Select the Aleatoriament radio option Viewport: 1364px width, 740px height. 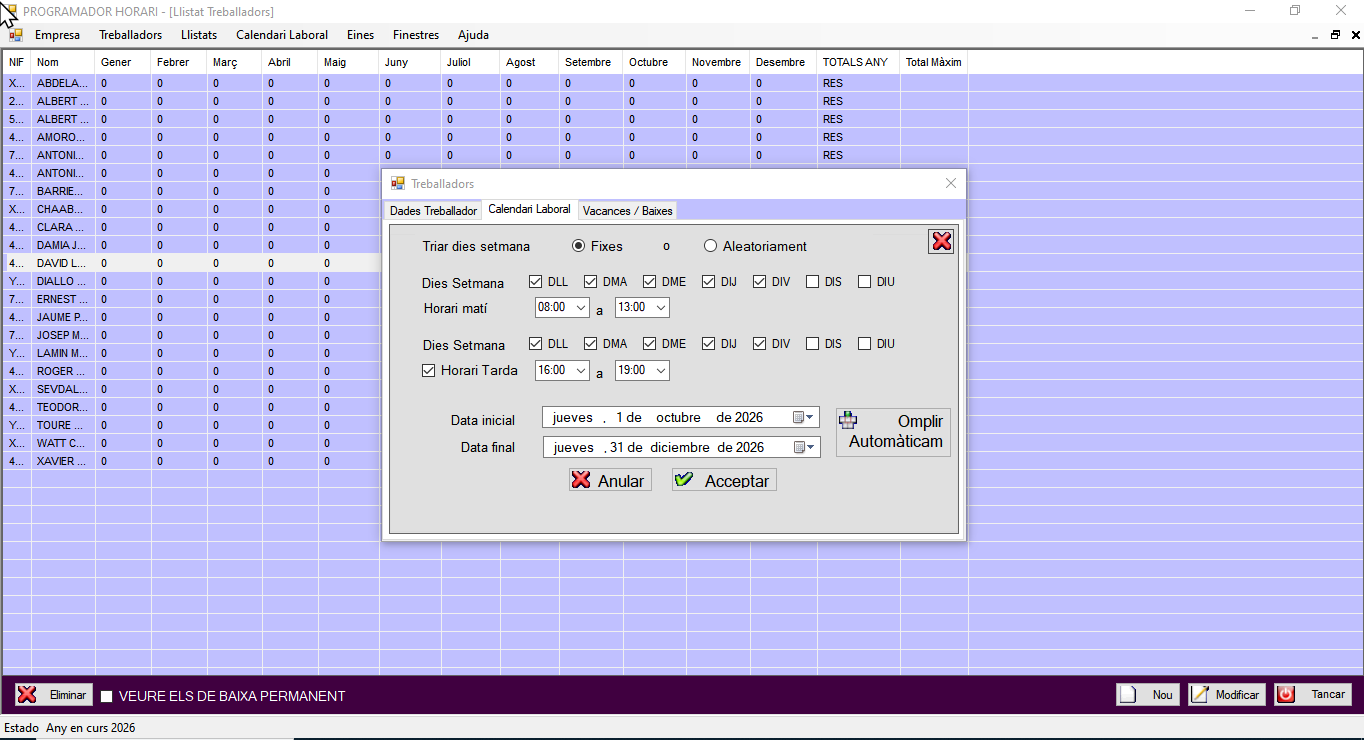pyautogui.click(x=711, y=246)
